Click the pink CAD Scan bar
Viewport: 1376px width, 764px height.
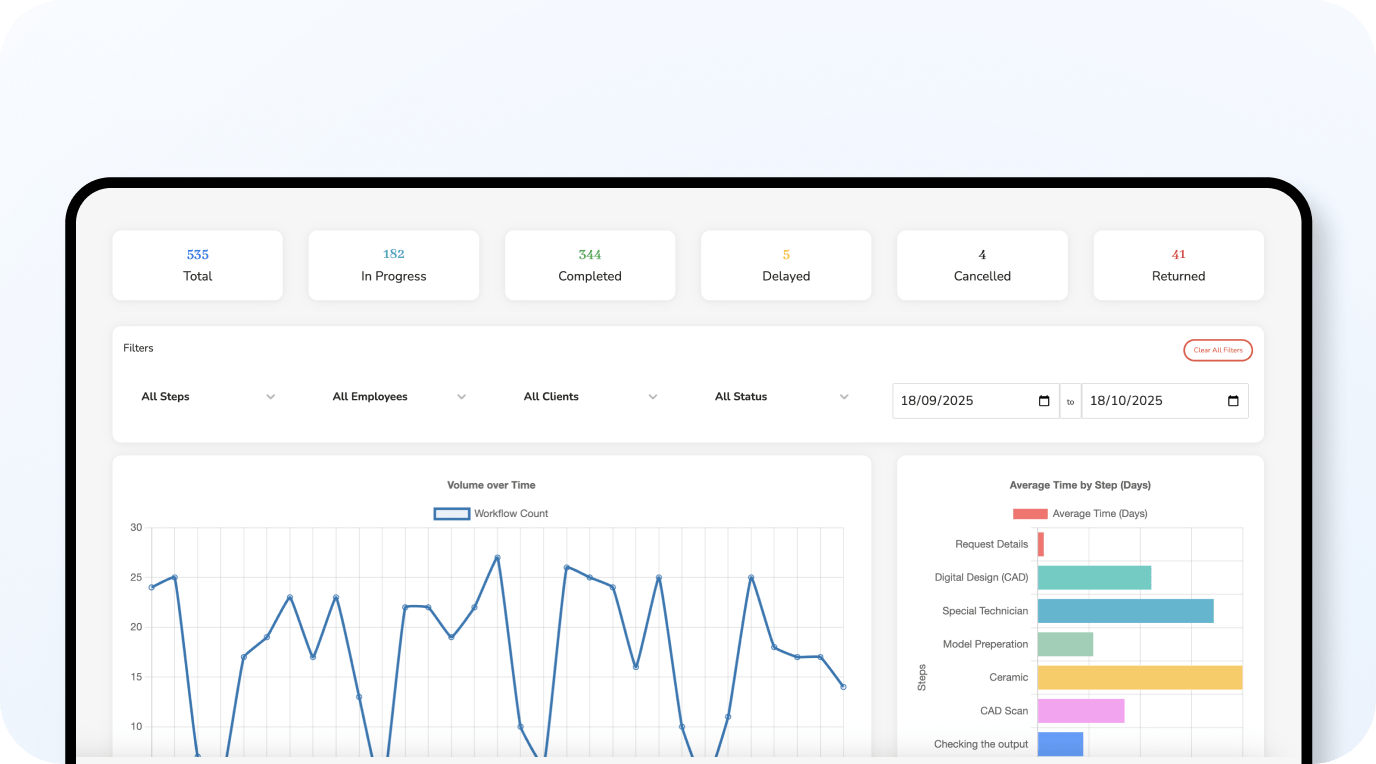1081,711
